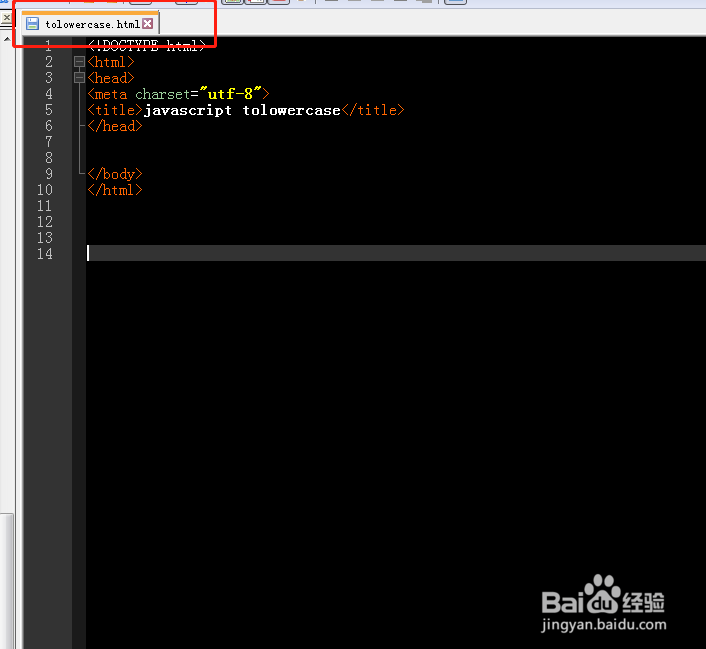Click the word javascript in the title
706x649 pixels.
(188, 110)
